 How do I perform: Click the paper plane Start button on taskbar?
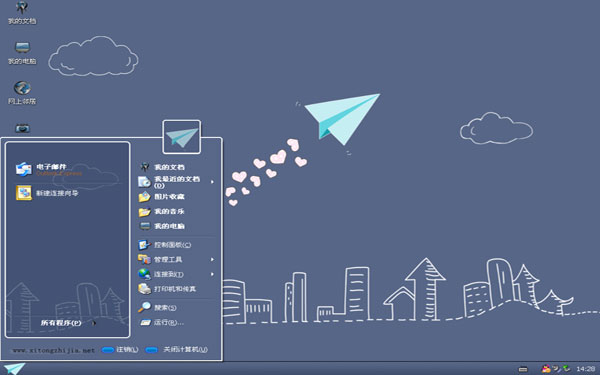(x=15, y=369)
